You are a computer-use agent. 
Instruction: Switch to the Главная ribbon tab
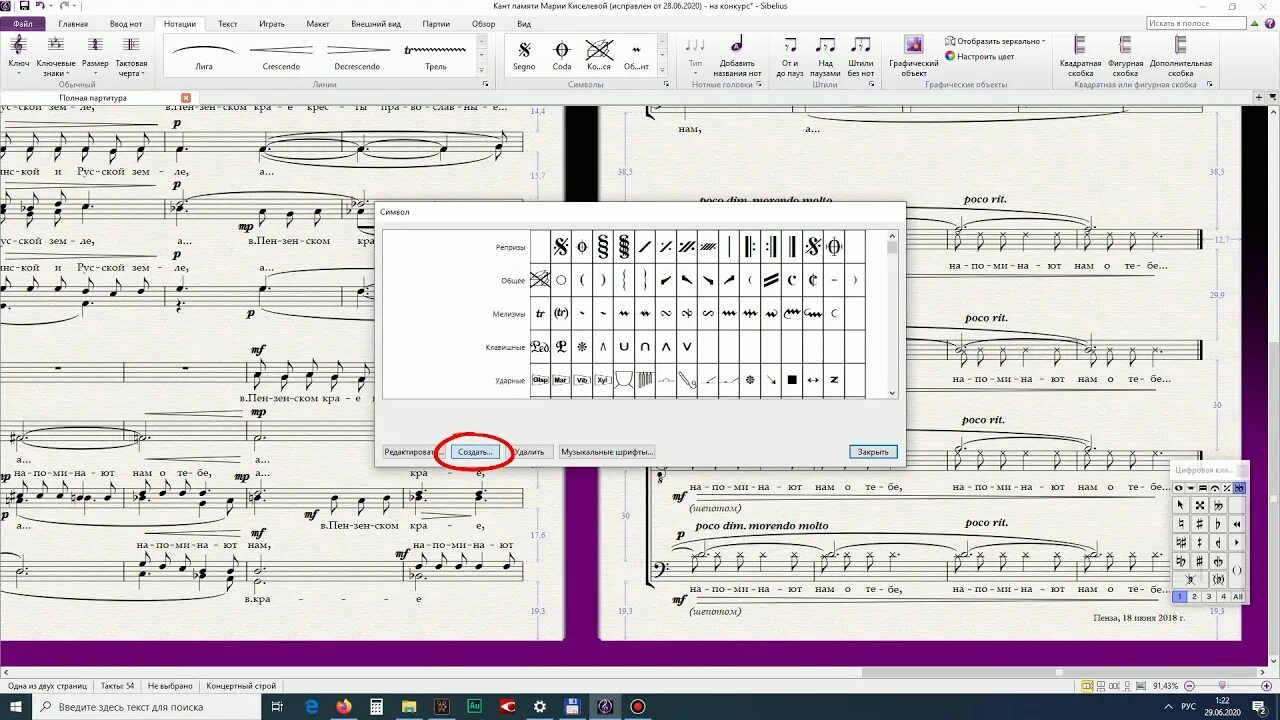pos(73,24)
